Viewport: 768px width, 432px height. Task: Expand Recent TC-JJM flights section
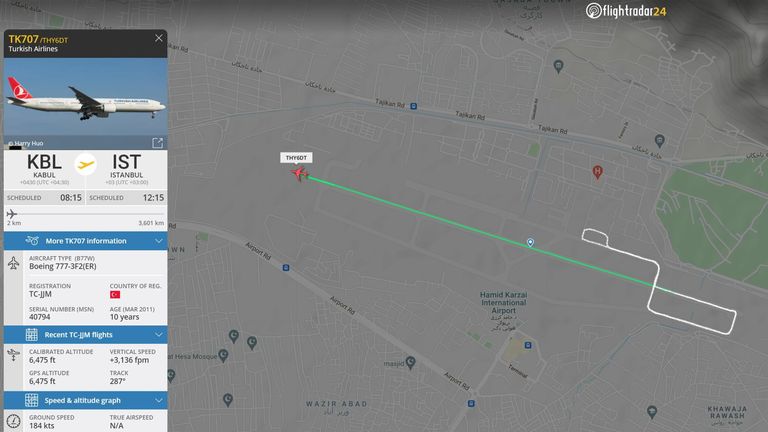[86, 335]
